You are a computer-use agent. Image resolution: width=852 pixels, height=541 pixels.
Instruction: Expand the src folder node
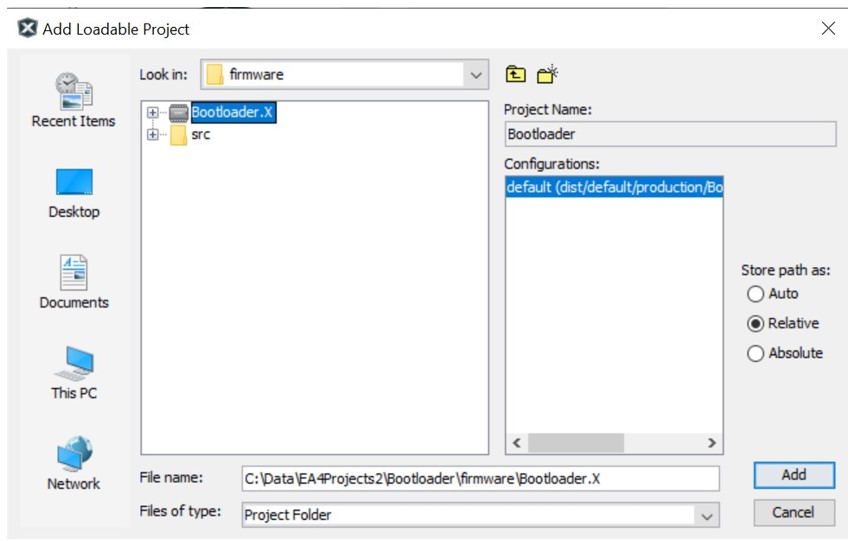pos(153,135)
